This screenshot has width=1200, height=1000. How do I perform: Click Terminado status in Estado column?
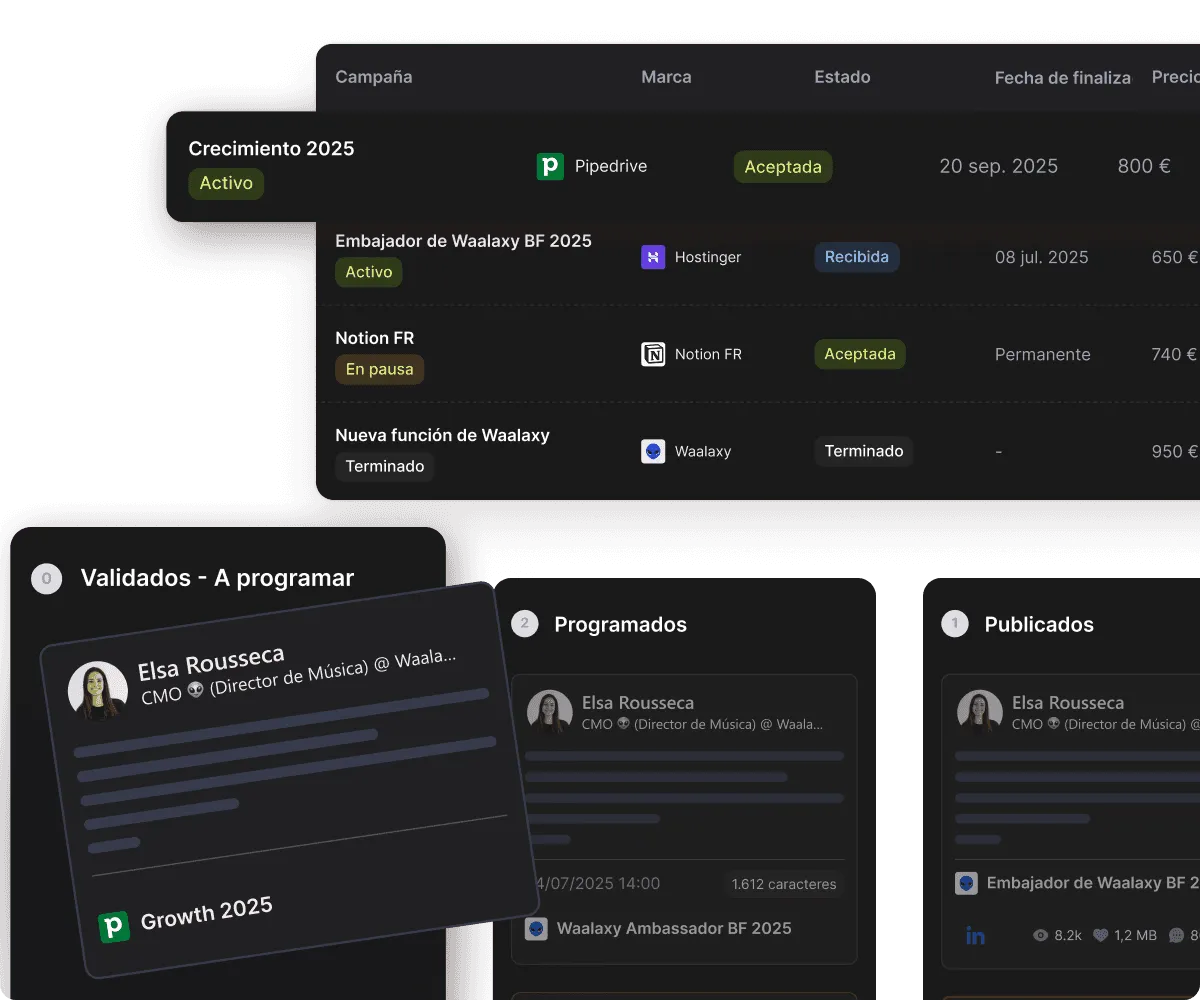[x=864, y=451]
